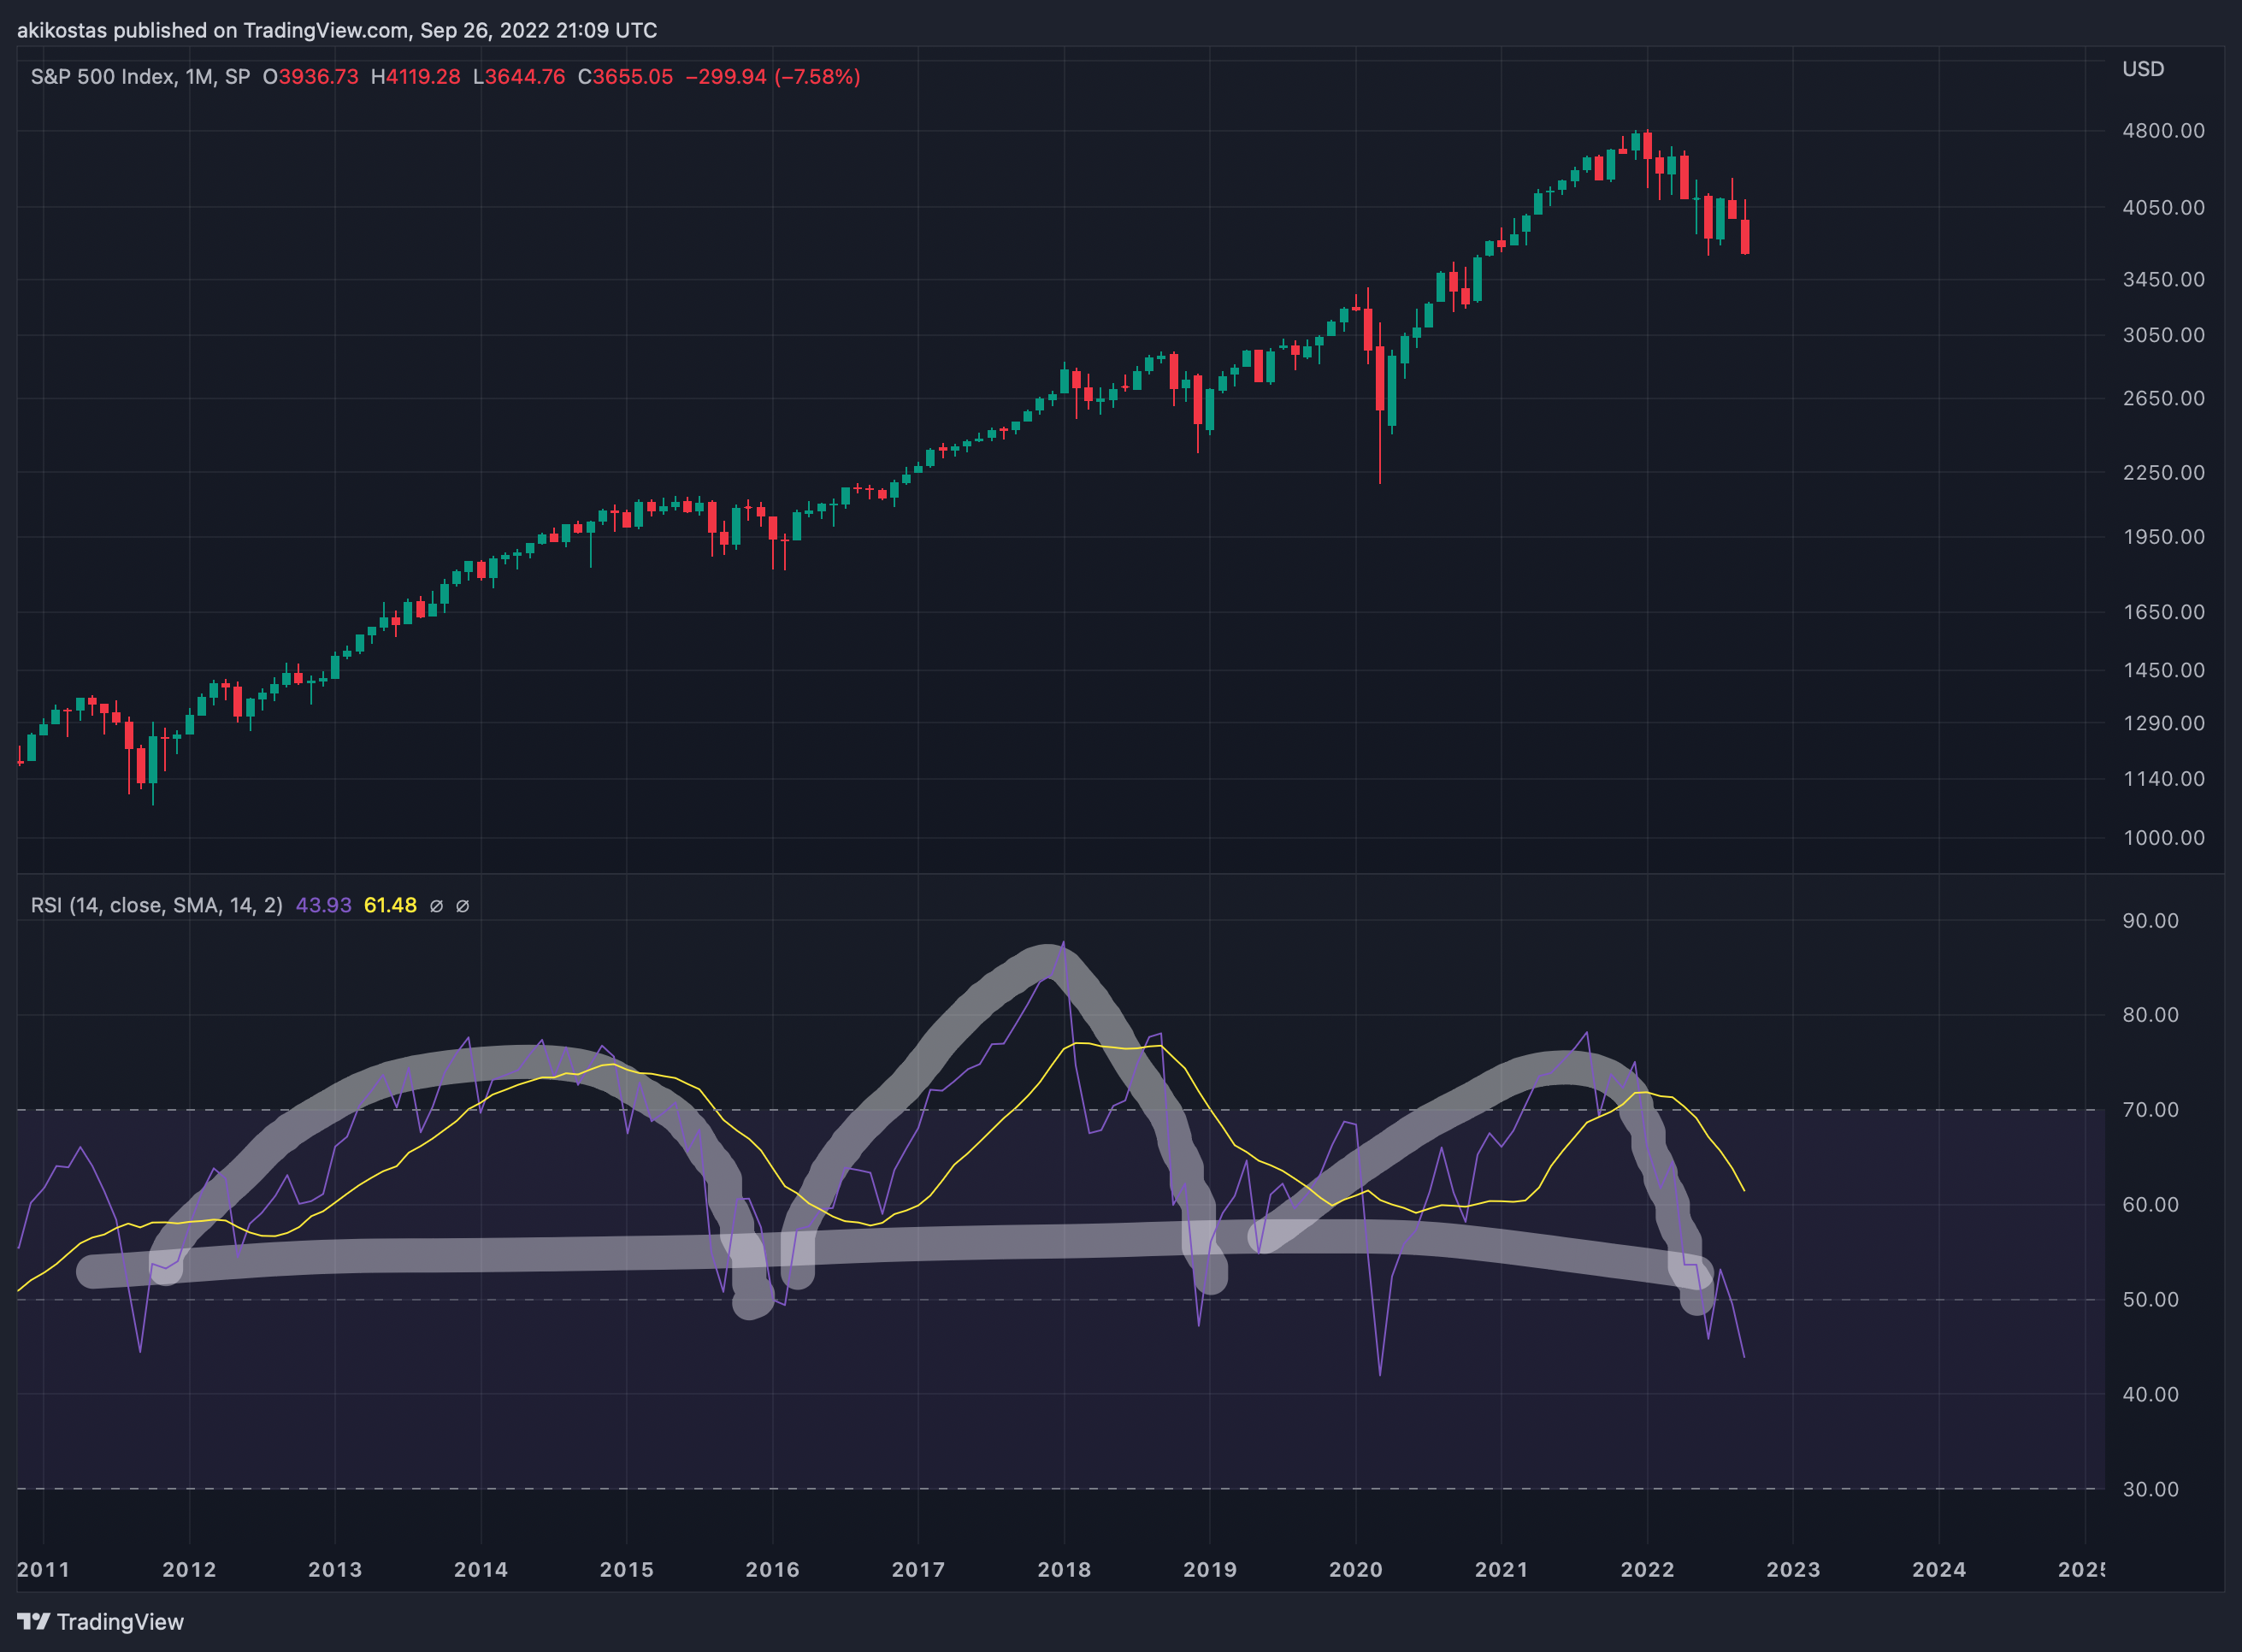This screenshot has height=1652, width=2242.
Task: Click the 2250.00 price axis label
Action: 2163,473
